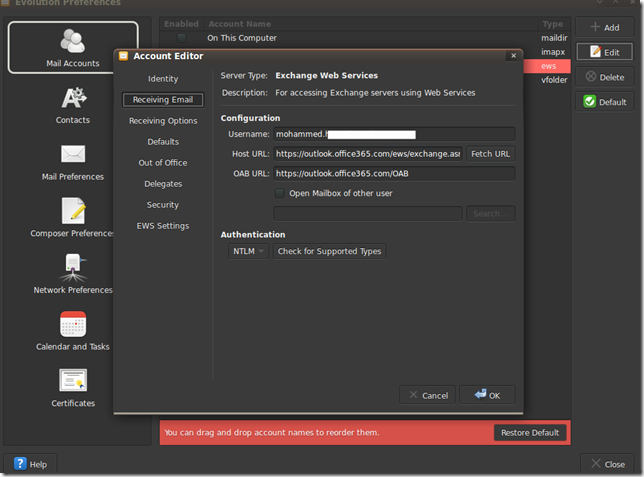Set account as Default
The width and height of the screenshot is (644, 477).
point(605,101)
